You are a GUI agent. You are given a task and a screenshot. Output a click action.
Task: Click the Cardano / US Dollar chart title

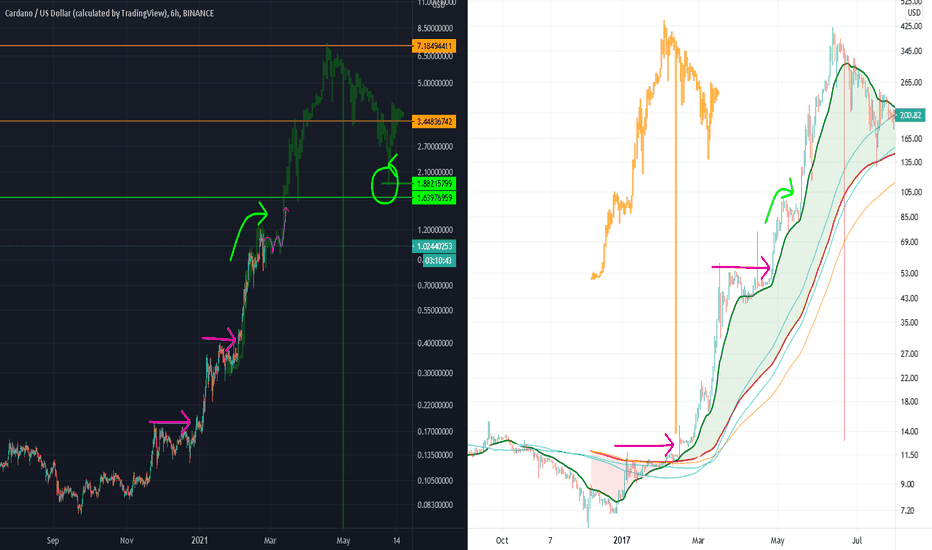(109, 13)
